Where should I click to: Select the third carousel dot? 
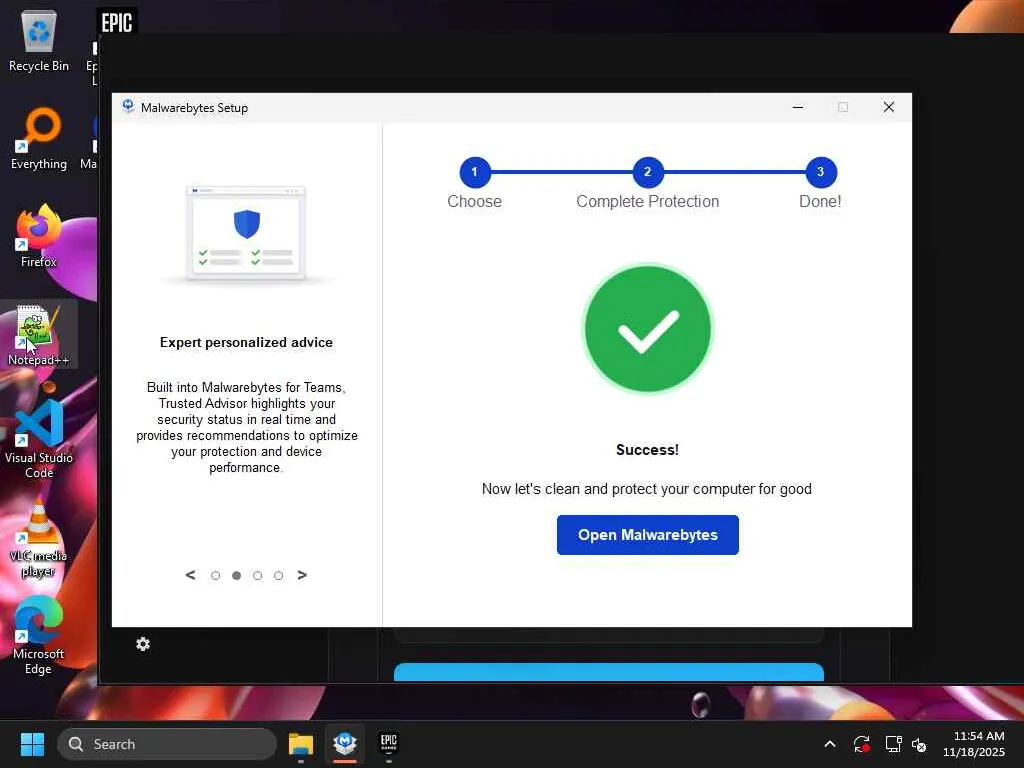click(257, 575)
